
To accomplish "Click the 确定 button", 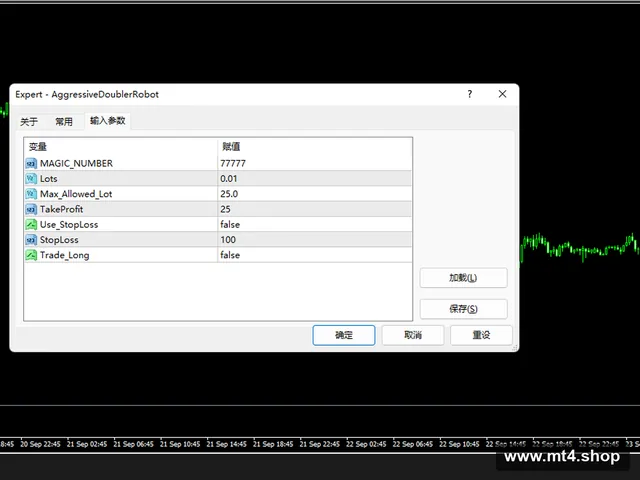I will pos(344,335).
